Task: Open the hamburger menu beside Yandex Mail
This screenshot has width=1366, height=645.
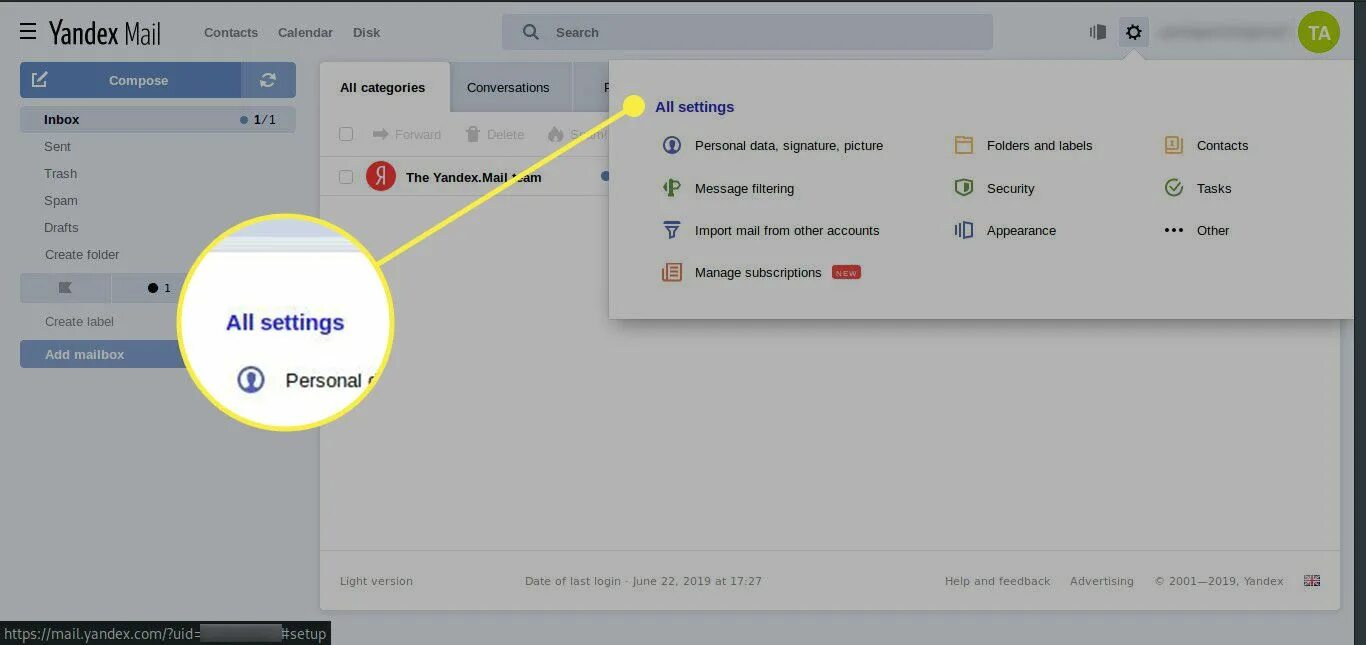Action: click(28, 32)
